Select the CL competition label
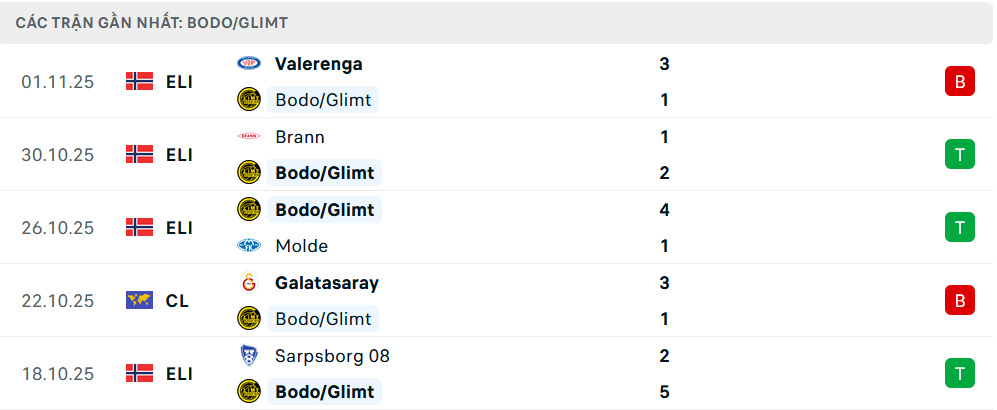 coord(177,300)
